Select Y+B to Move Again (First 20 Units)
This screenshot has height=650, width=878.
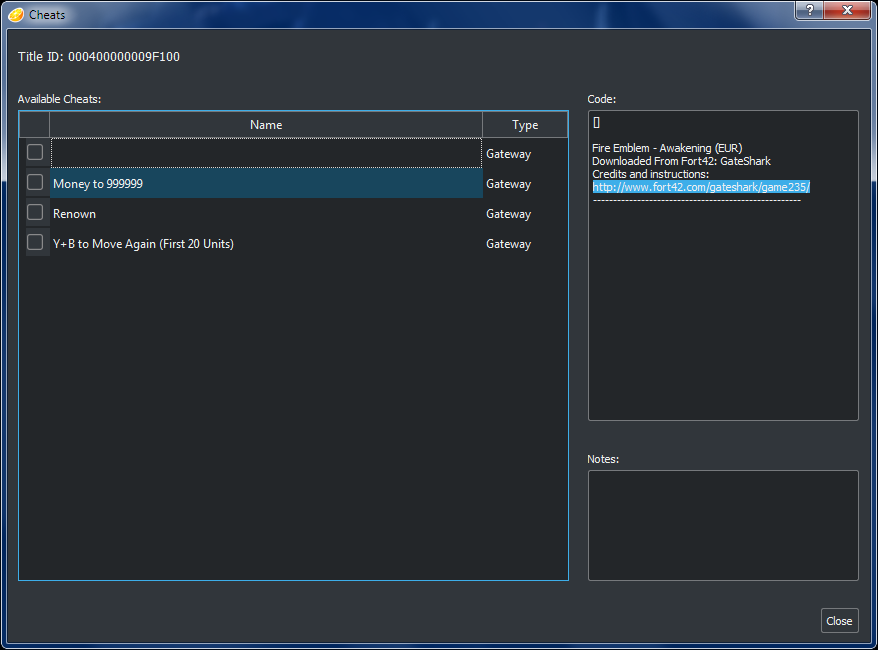pyautogui.click(x=143, y=244)
